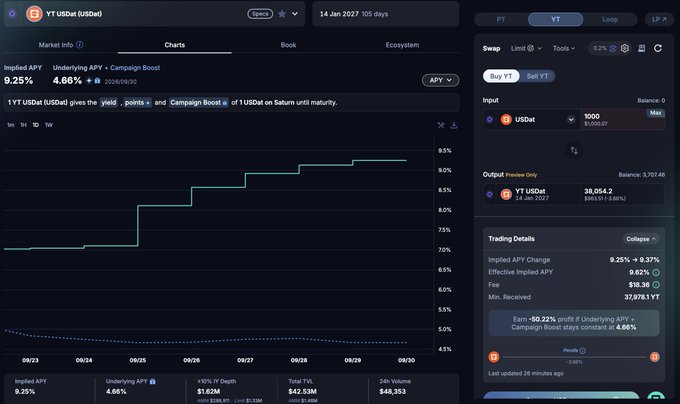Click the swap direction arrows icon
The height and width of the screenshot is (404, 680).
pos(574,150)
